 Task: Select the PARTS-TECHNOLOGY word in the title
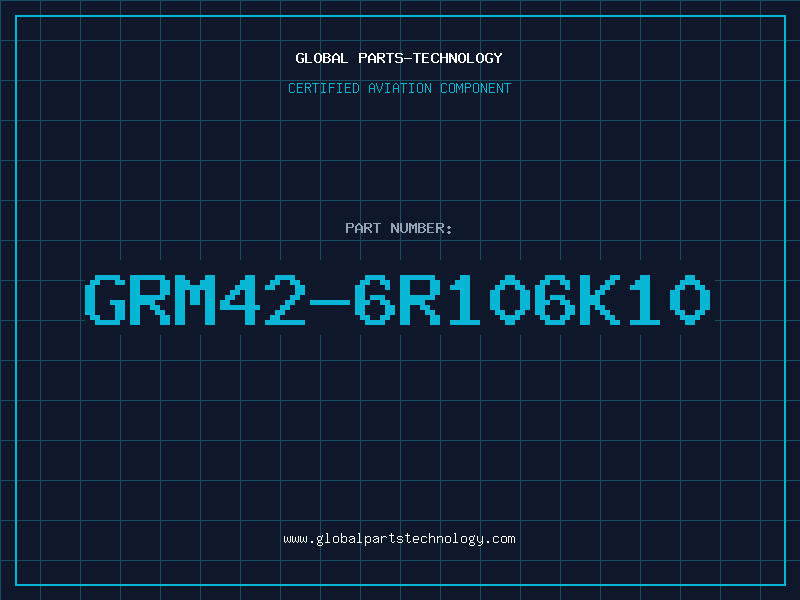point(430,58)
